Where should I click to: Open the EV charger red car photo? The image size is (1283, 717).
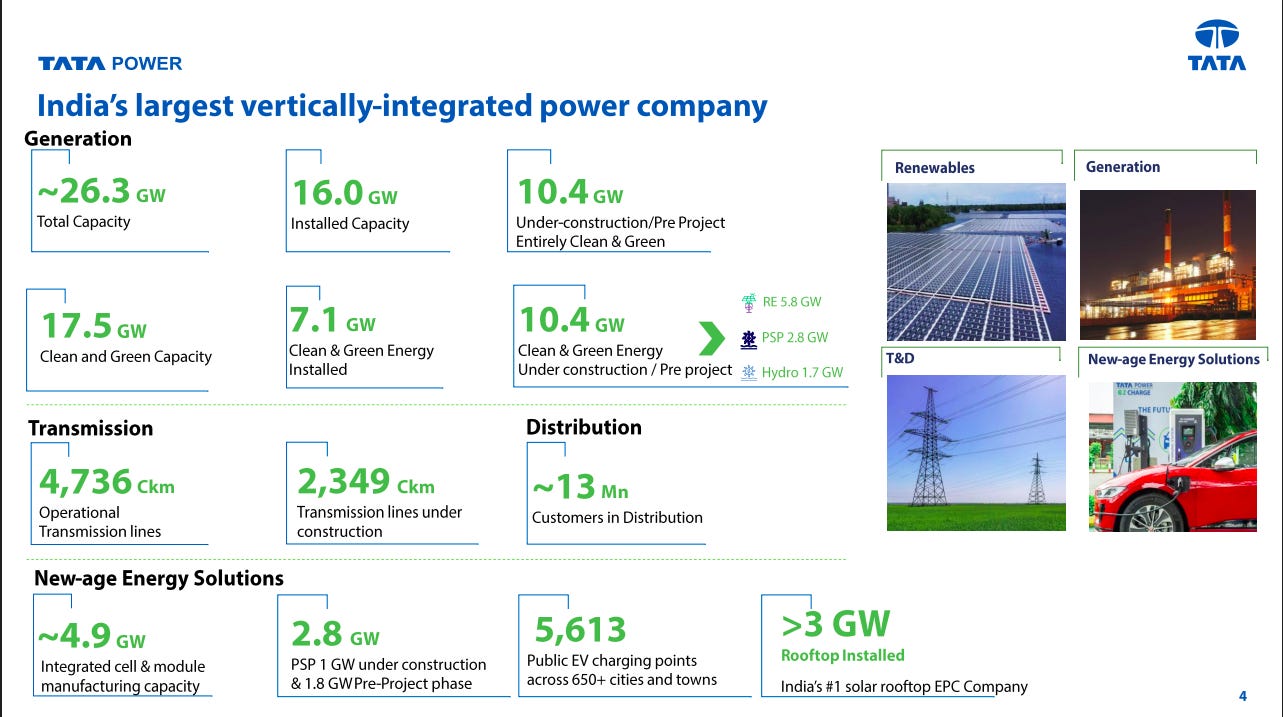tap(1172, 455)
